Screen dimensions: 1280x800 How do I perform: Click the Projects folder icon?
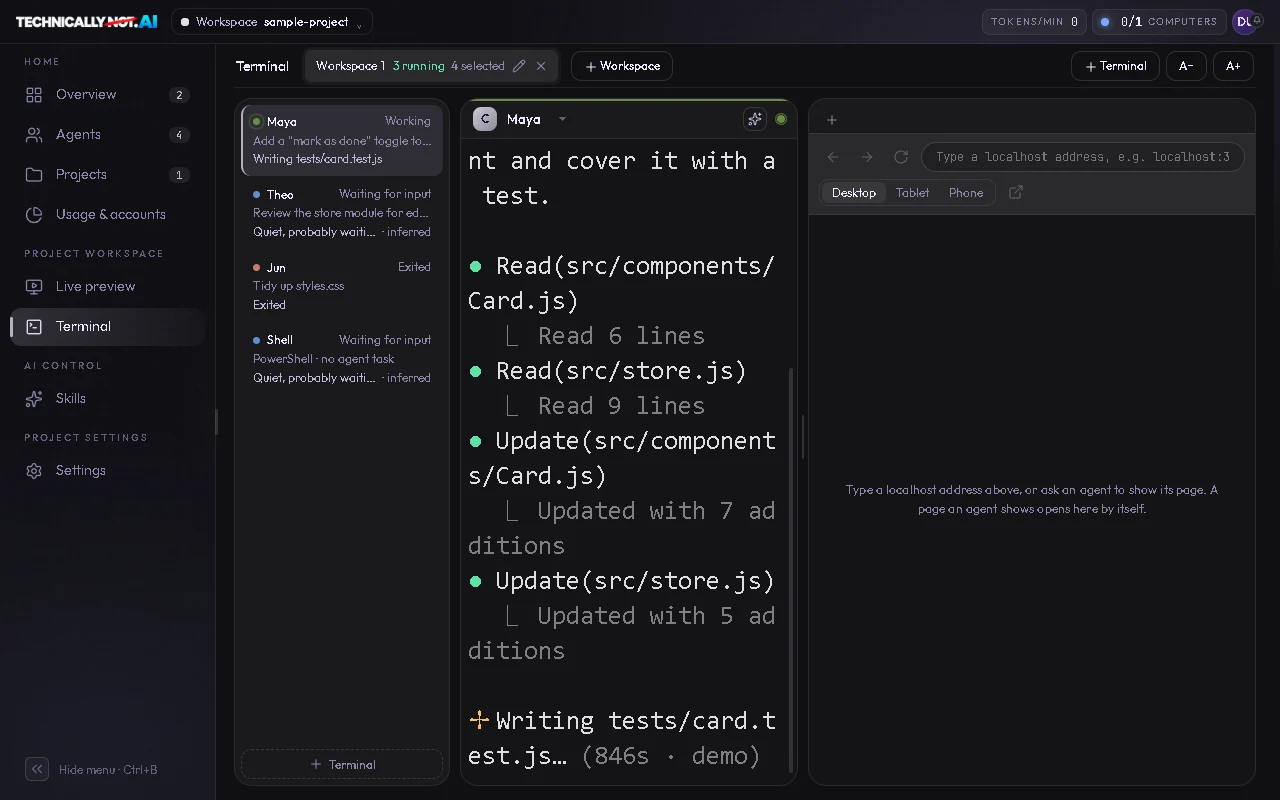tap(34, 175)
